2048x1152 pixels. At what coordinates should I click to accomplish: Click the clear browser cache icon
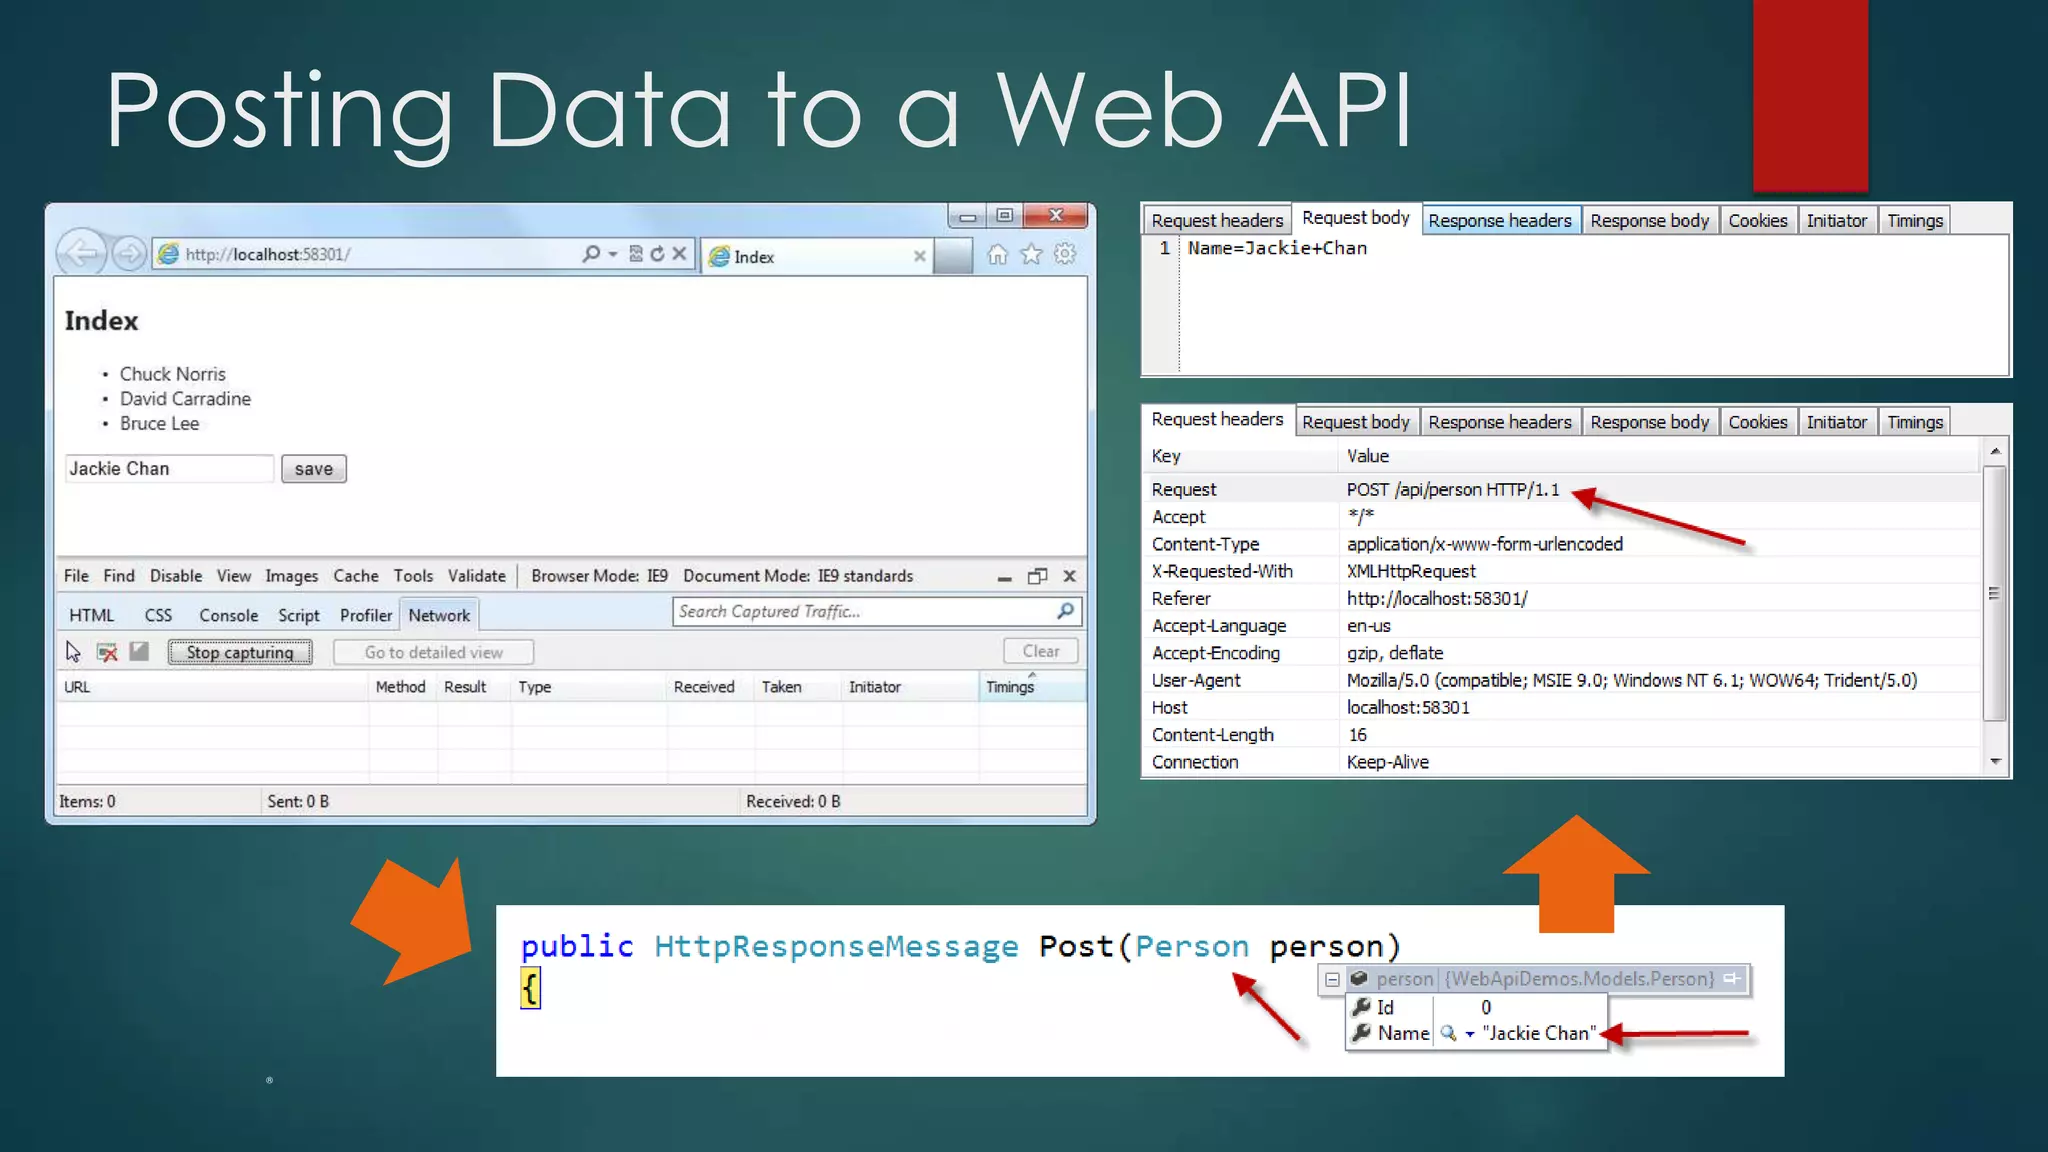click(107, 652)
